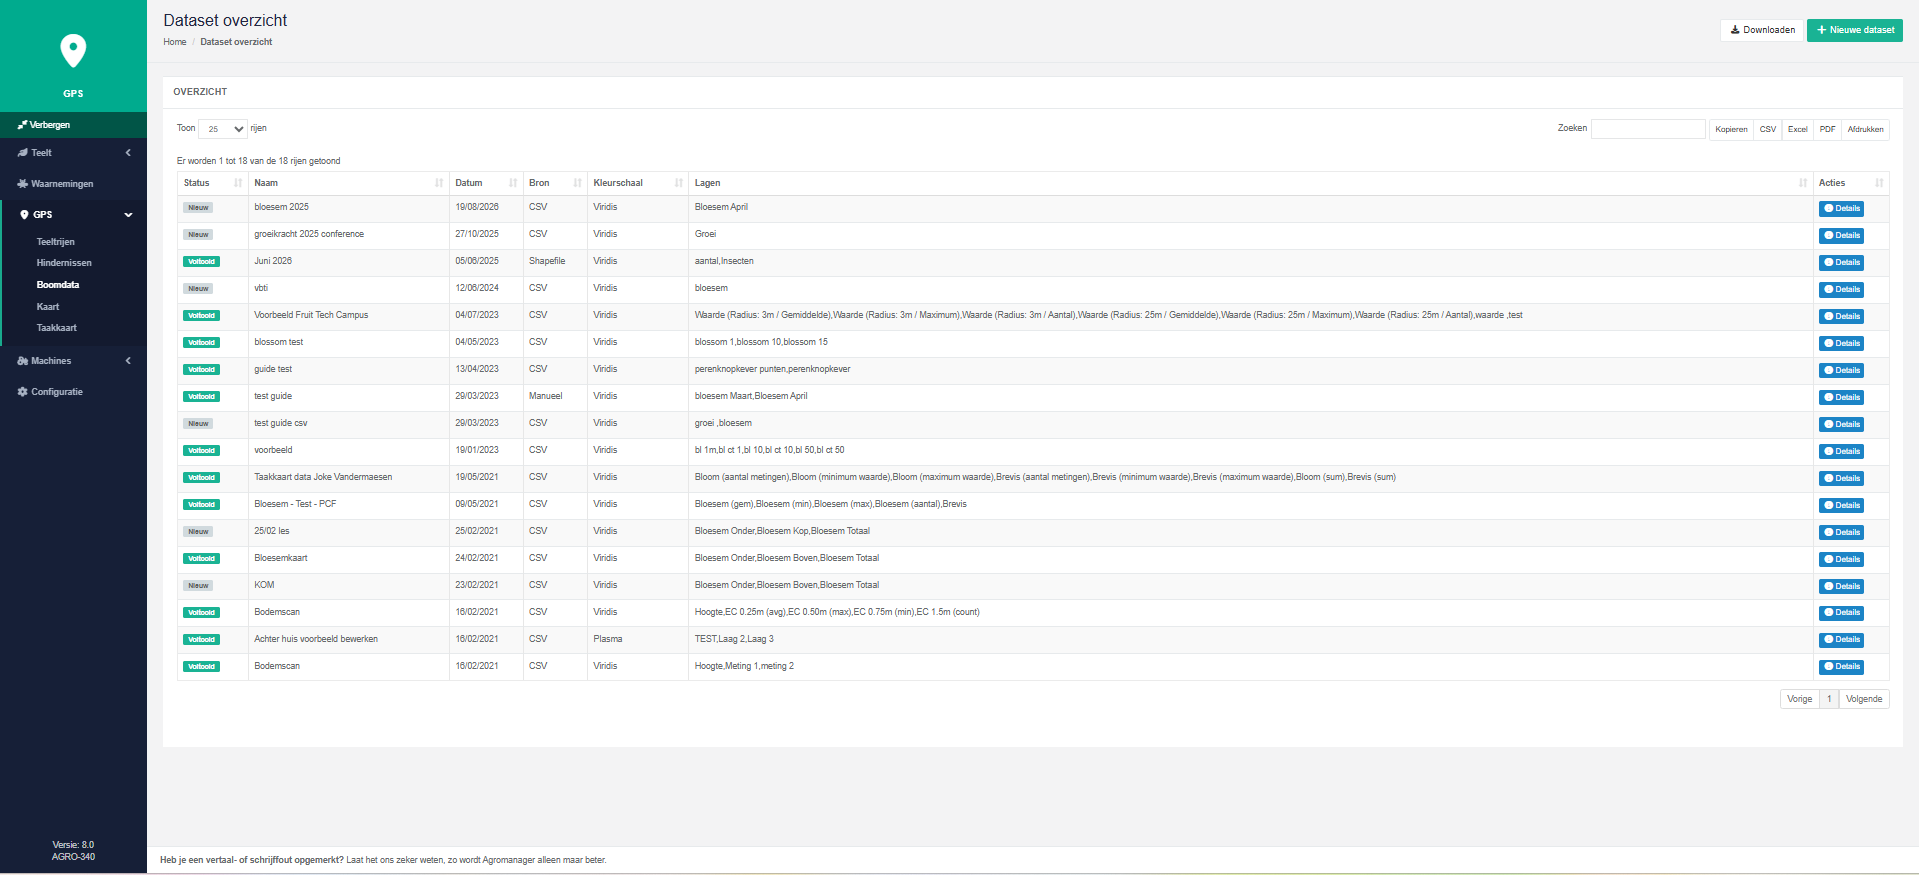
Task: Create a new dataset with Nieuwe dataset
Action: point(1855,30)
